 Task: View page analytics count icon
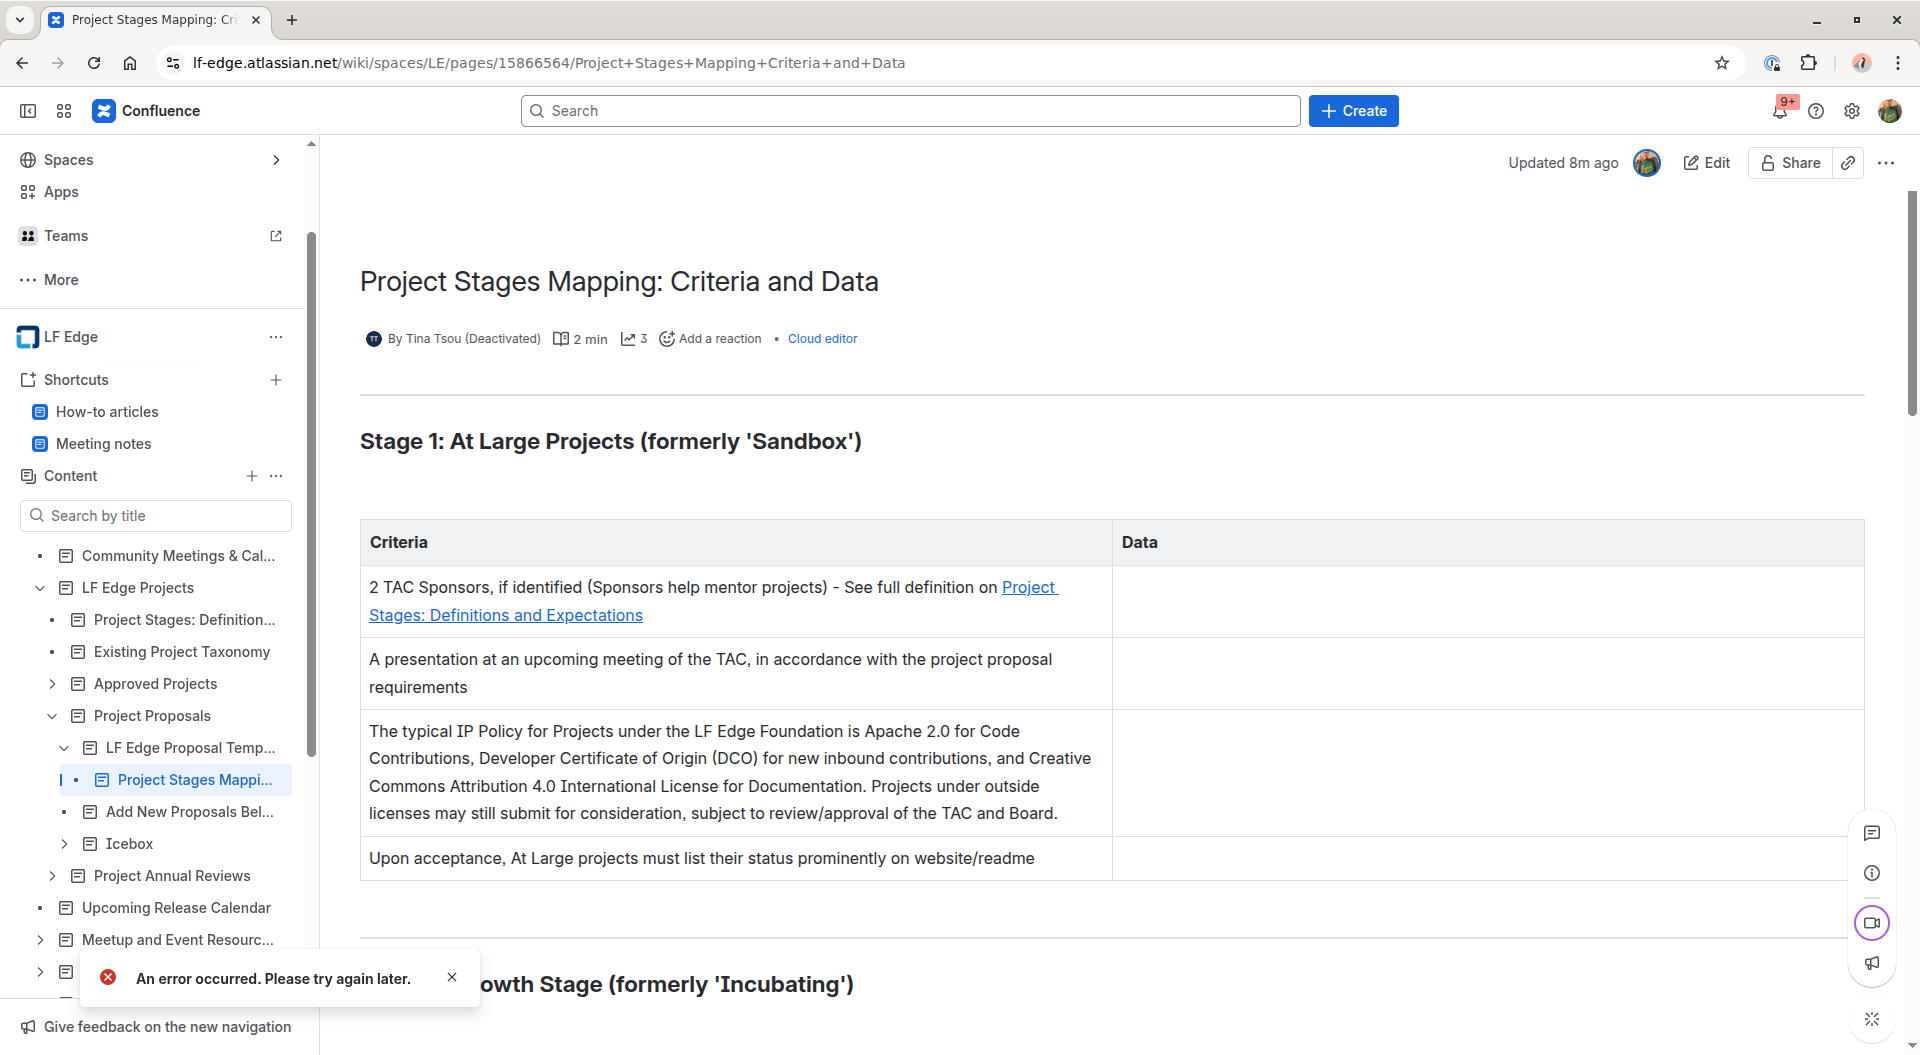pyautogui.click(x=634, y=339)
